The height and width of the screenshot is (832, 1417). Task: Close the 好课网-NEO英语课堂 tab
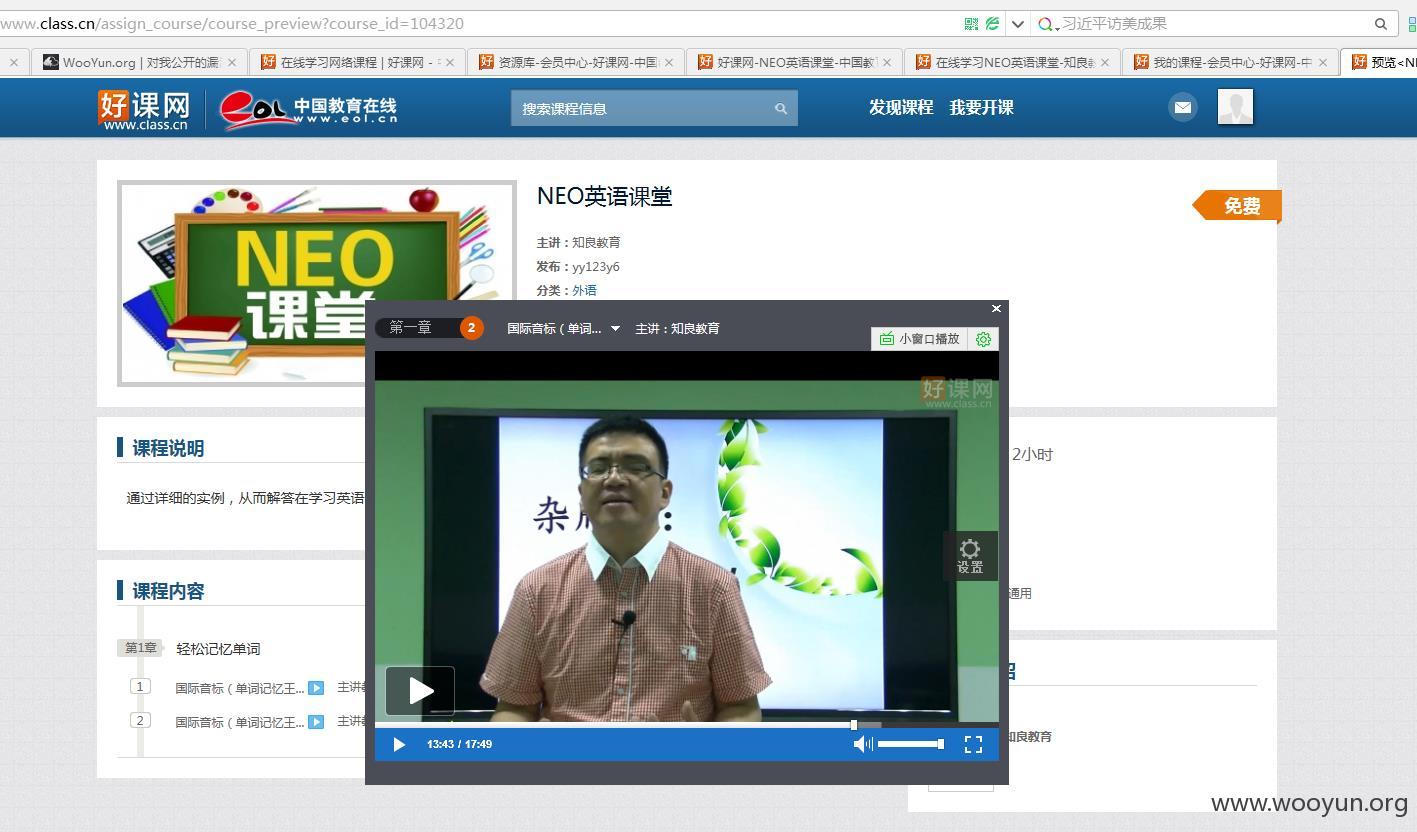[x=886, y=62]
